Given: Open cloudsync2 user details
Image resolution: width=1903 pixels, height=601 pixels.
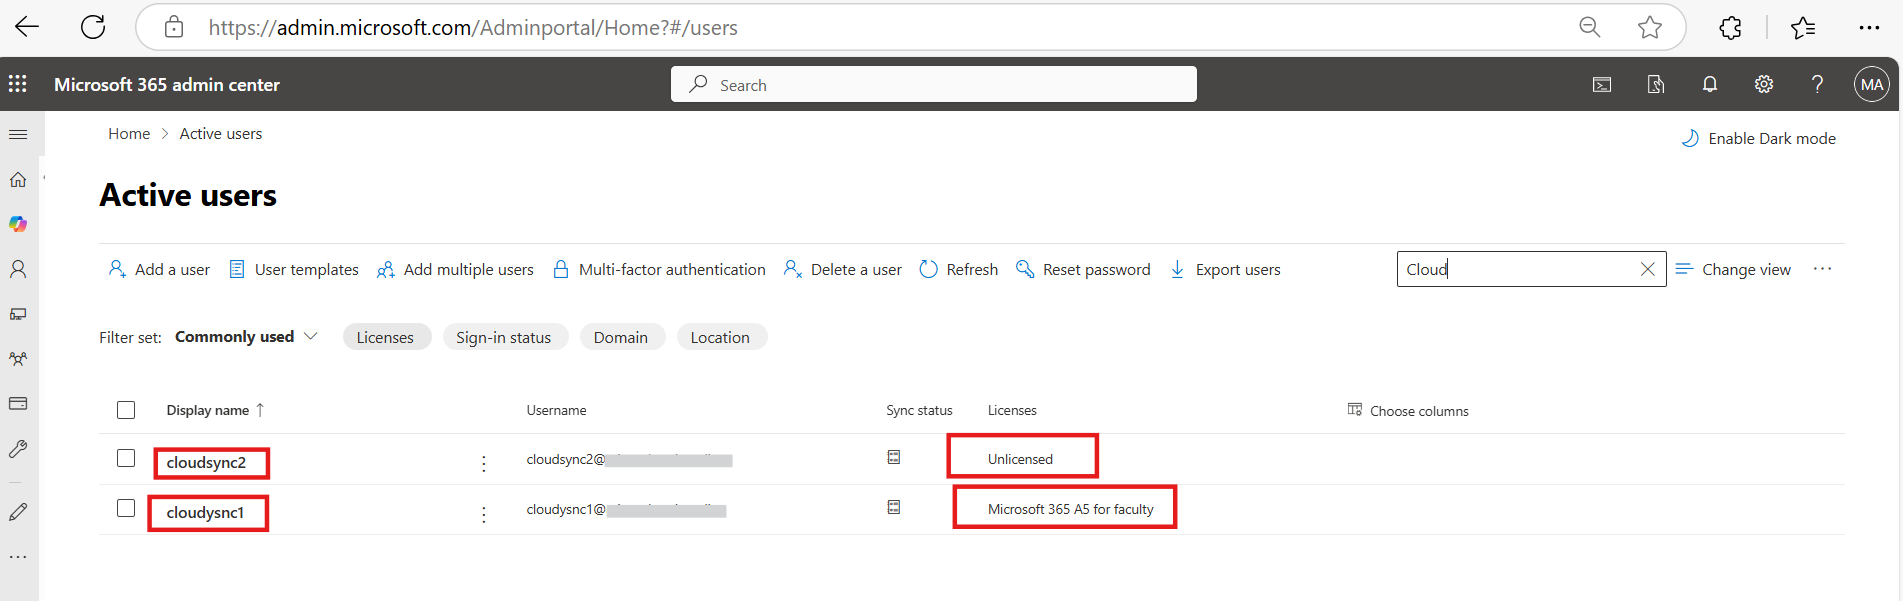Looking at the screenshot, I should (206, 462).
